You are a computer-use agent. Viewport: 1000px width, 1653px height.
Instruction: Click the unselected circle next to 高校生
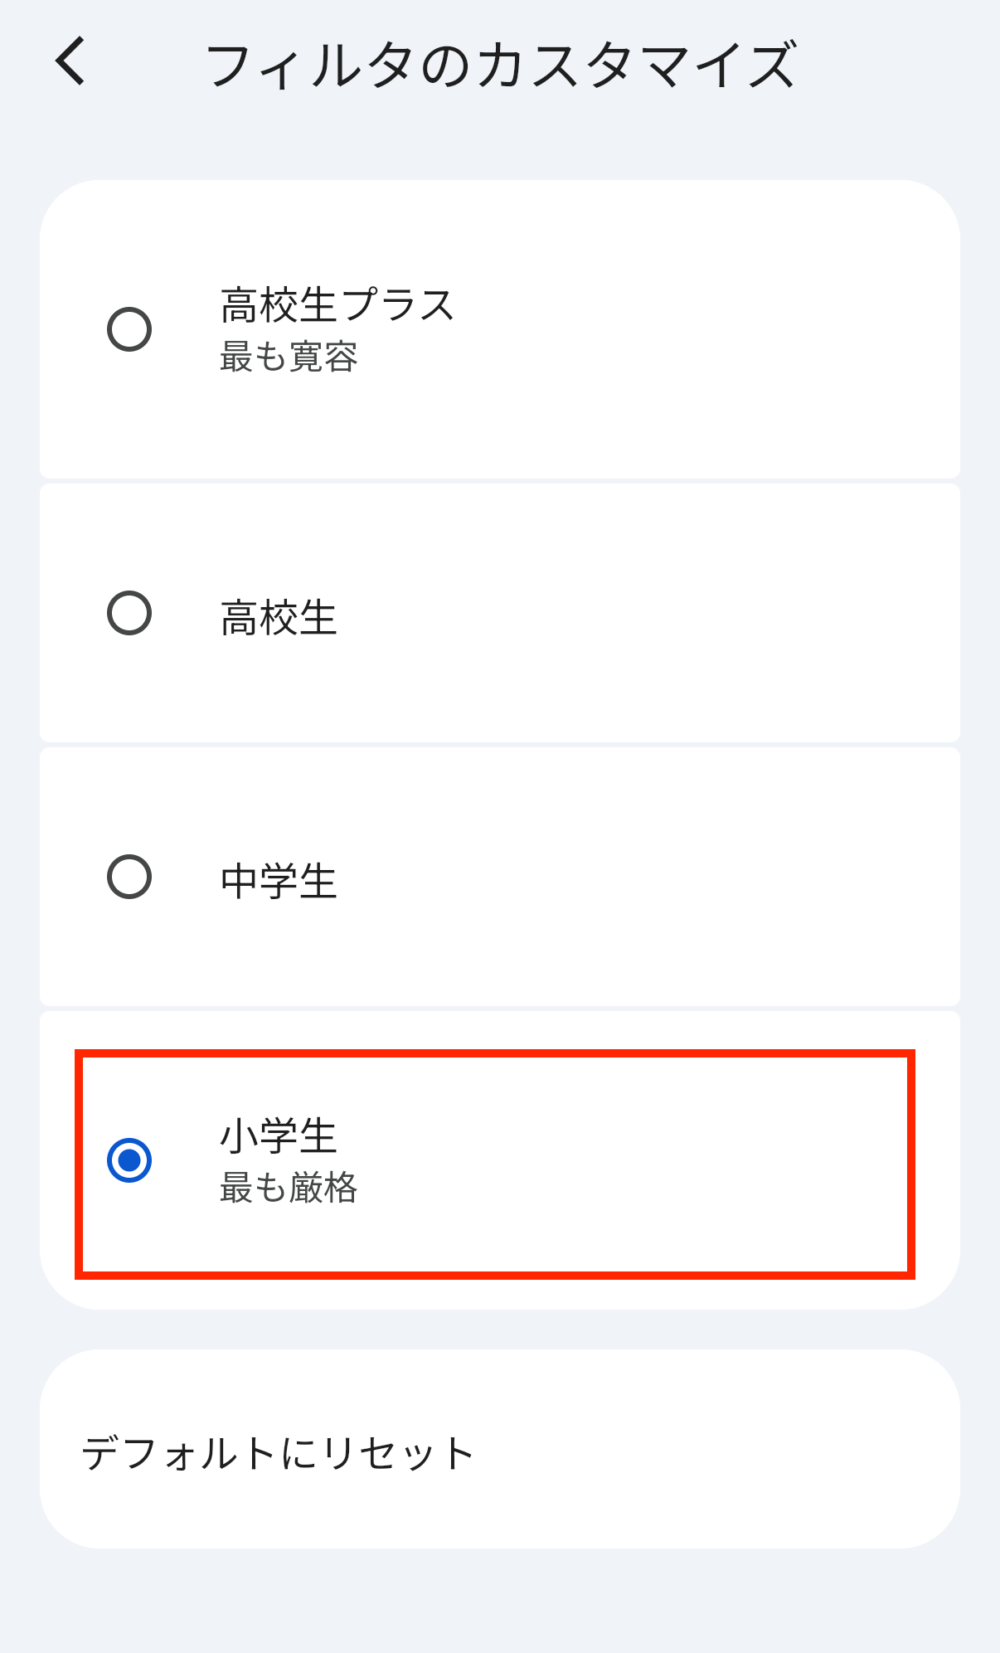[x=129, y=612]
